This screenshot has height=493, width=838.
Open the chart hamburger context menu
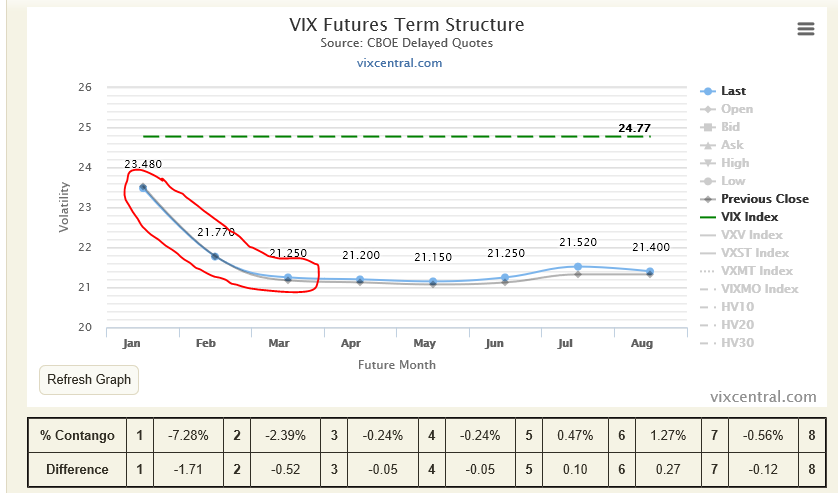(806, 29)
